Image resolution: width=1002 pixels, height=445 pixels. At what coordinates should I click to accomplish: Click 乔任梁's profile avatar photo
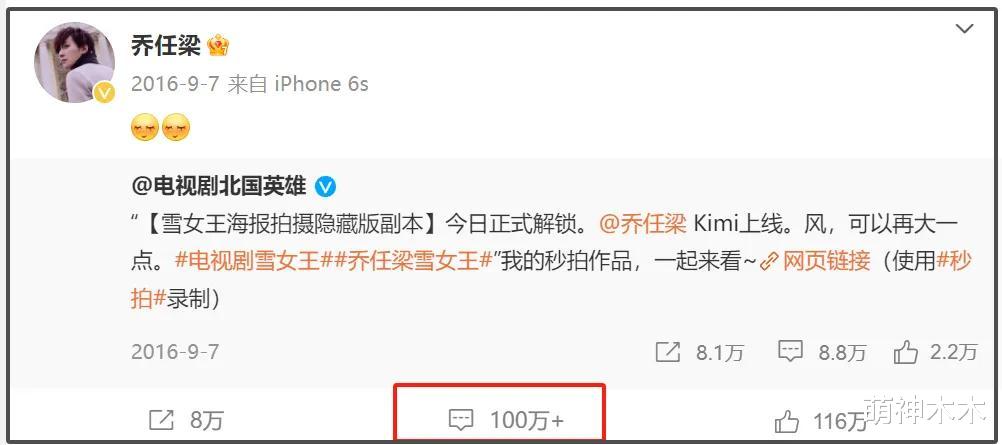[x=74, y=62]
